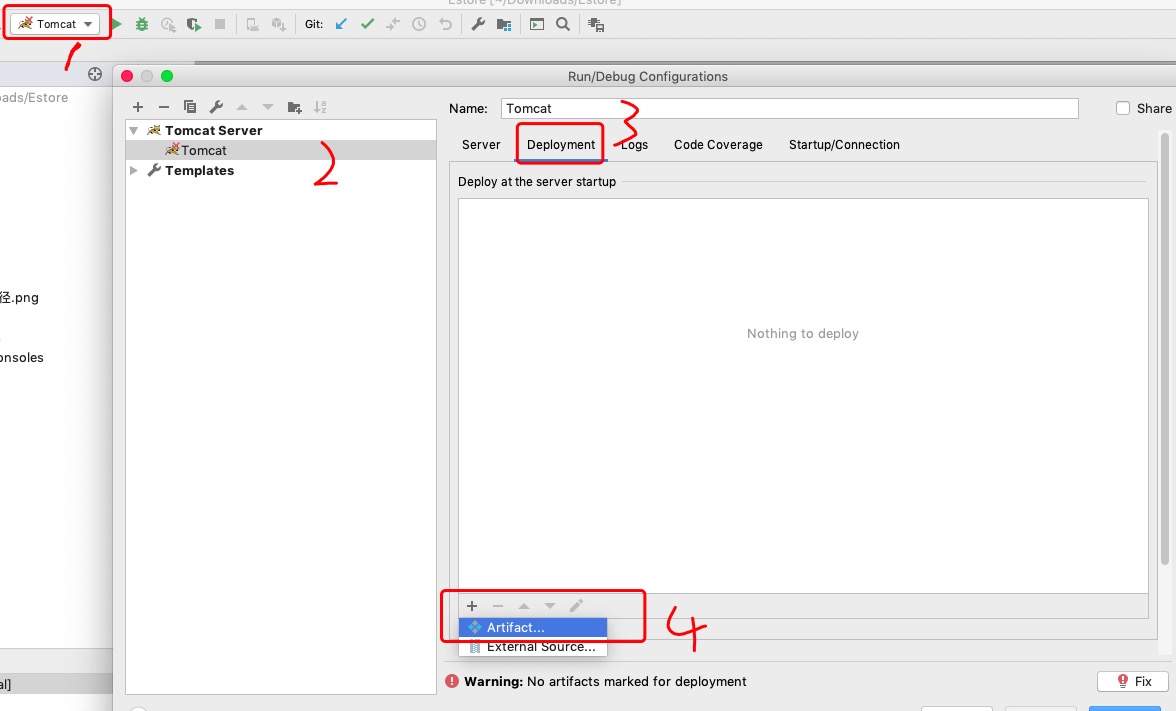This screenshot has height=711, width=1176.
Task: Open the Code Coverage tab
Action: [x=718, y=145]
